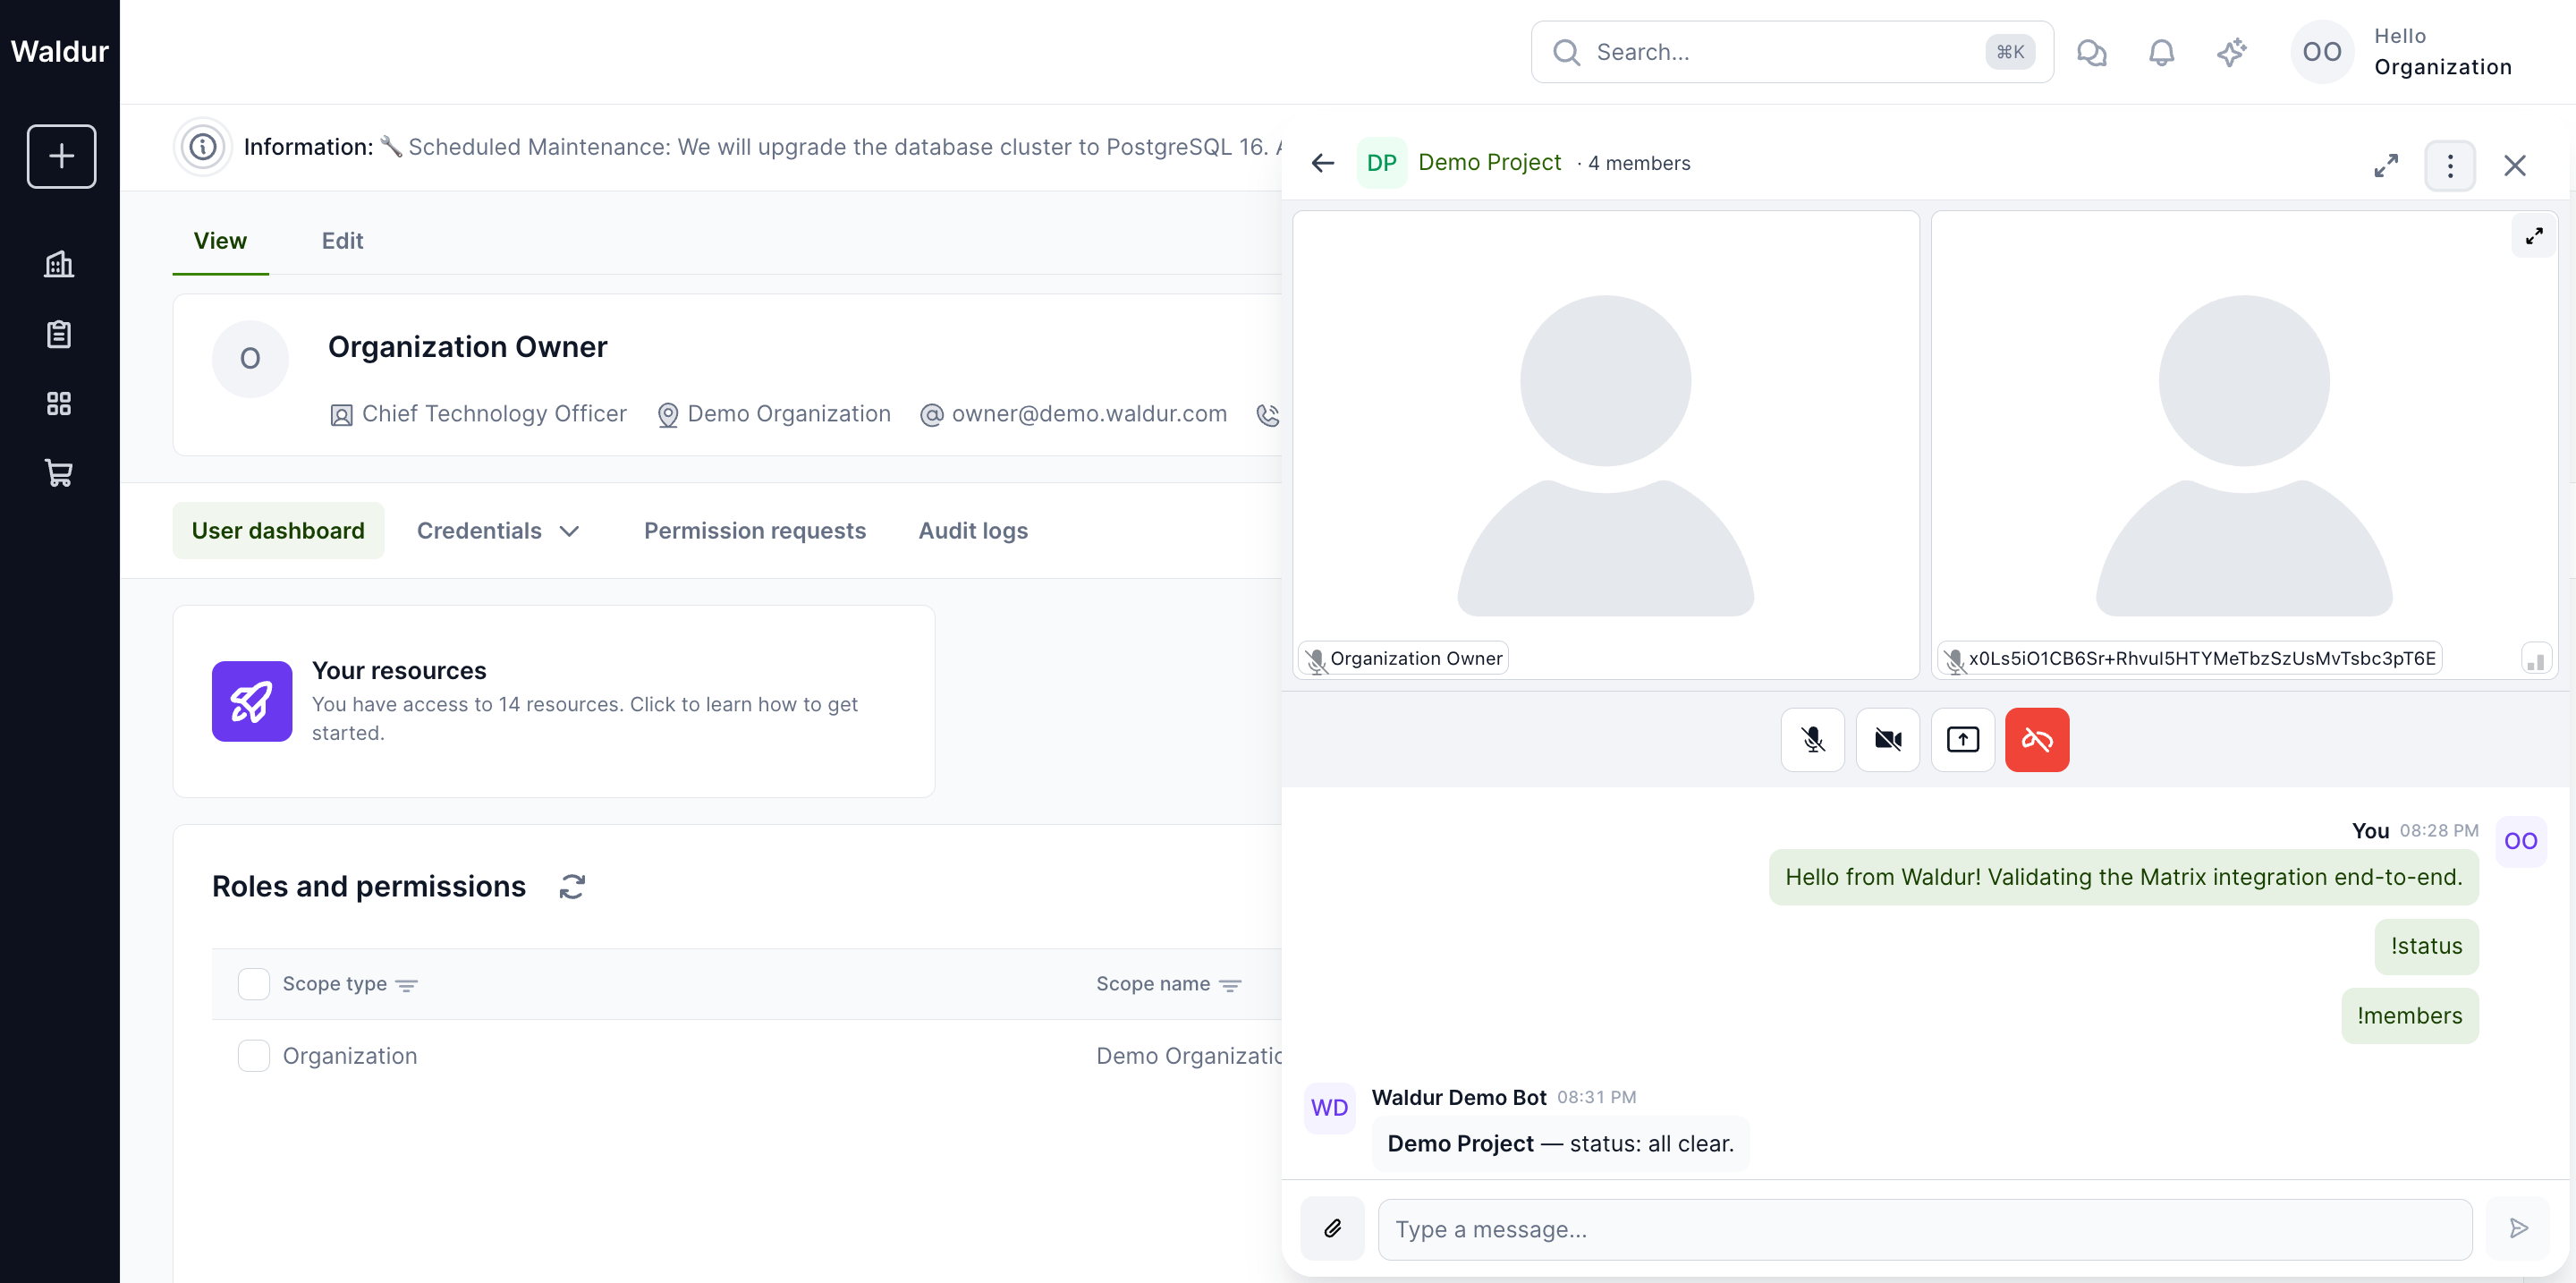Open the notifications bell
This screenshot has height=1283, width=2576.
[x=2161, y=52]
